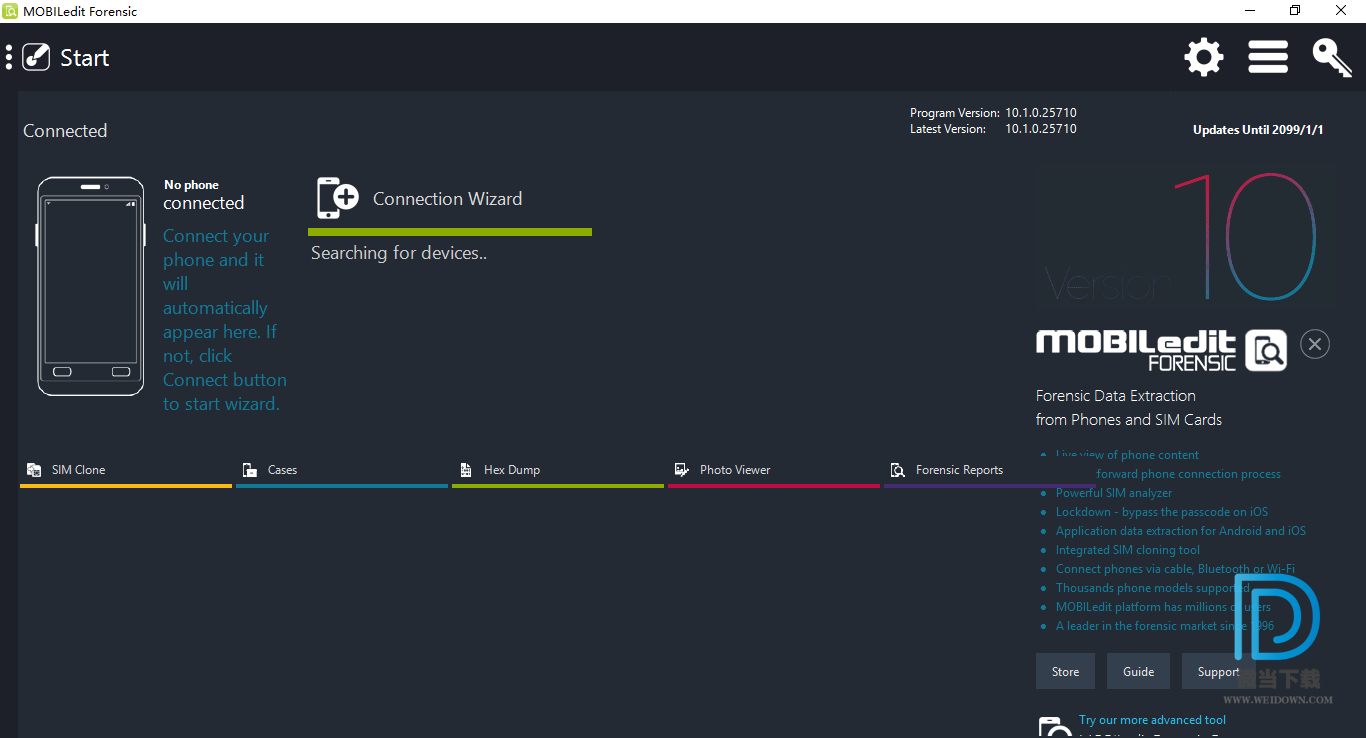This screenshot has width=1366, height=738.
Task: Click 'Integrated SIM cloning tool' text
Action: [x=1127, y=550]
